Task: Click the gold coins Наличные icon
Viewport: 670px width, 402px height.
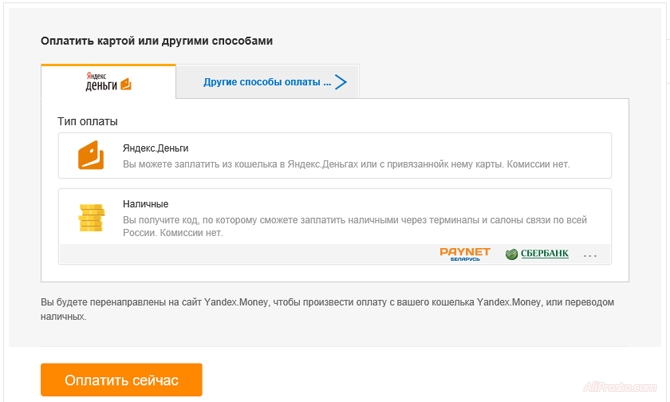Action: tap(91, 216)
